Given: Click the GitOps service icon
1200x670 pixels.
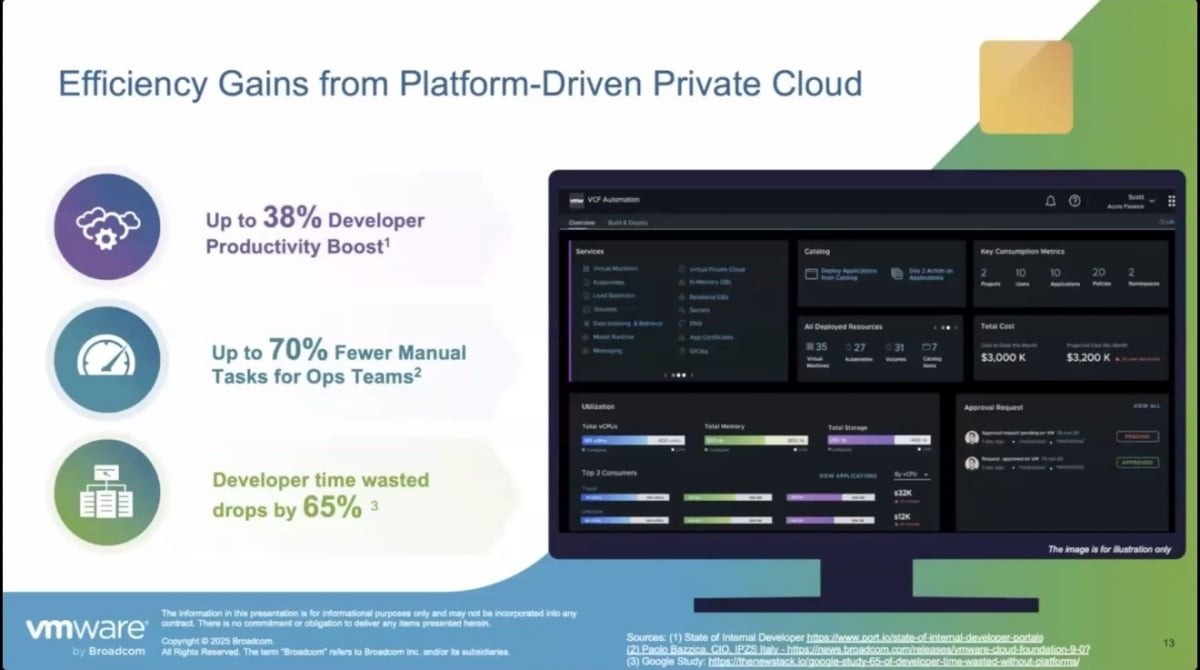Looking at the screenshot, I should coord(681,352).
